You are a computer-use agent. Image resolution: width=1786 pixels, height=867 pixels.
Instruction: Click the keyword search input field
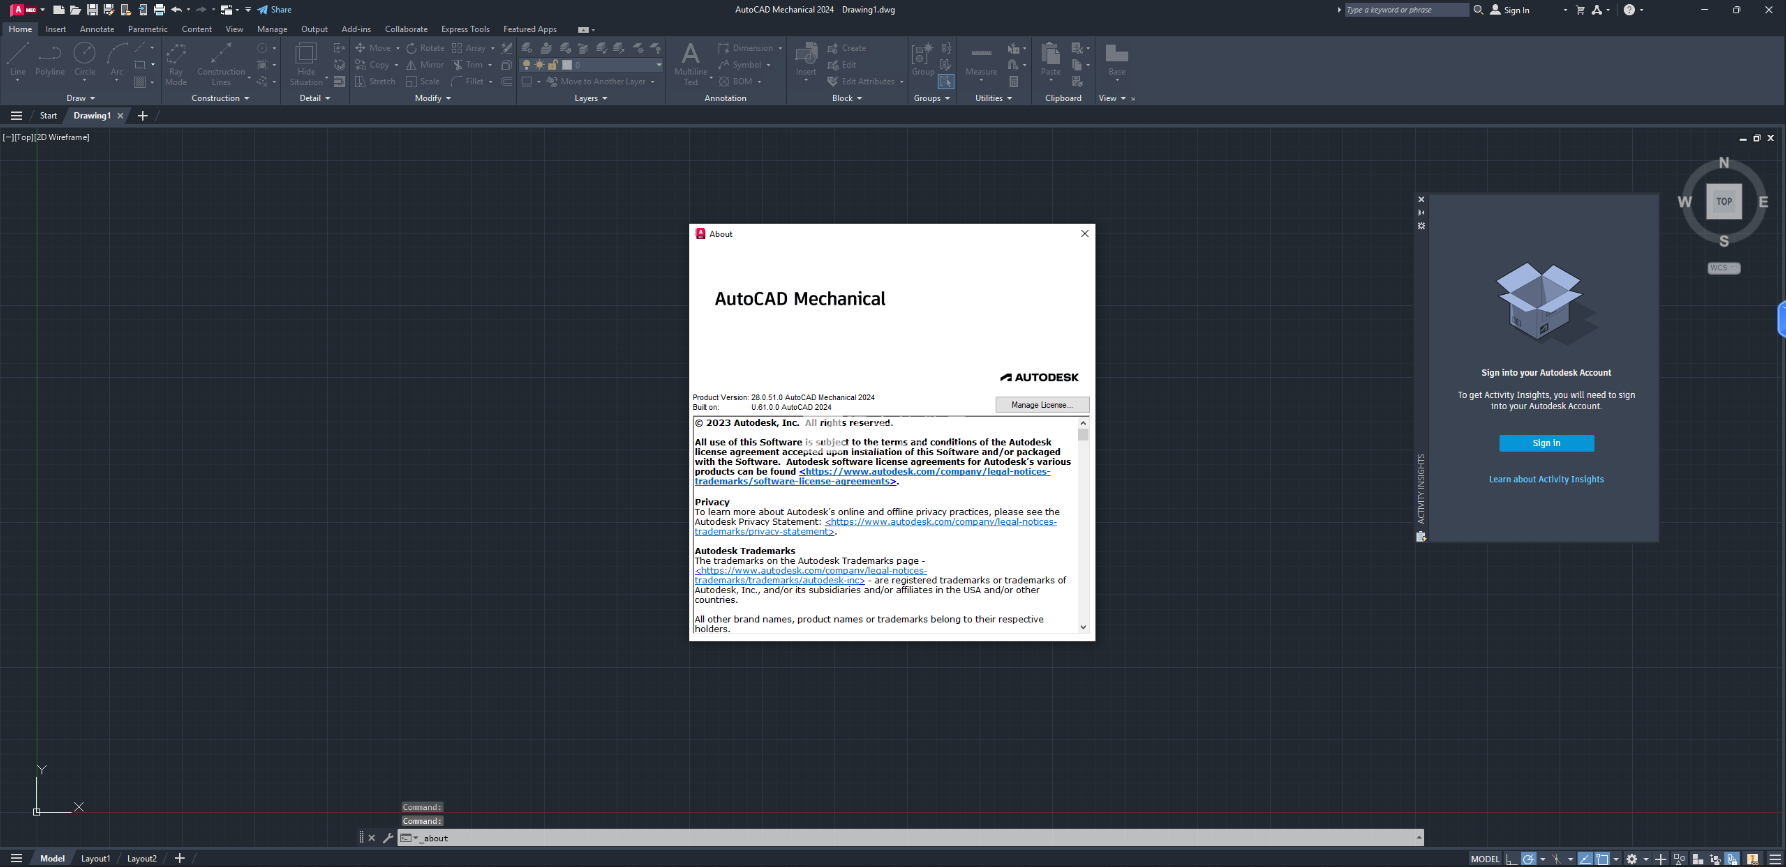pos(1406,10)
